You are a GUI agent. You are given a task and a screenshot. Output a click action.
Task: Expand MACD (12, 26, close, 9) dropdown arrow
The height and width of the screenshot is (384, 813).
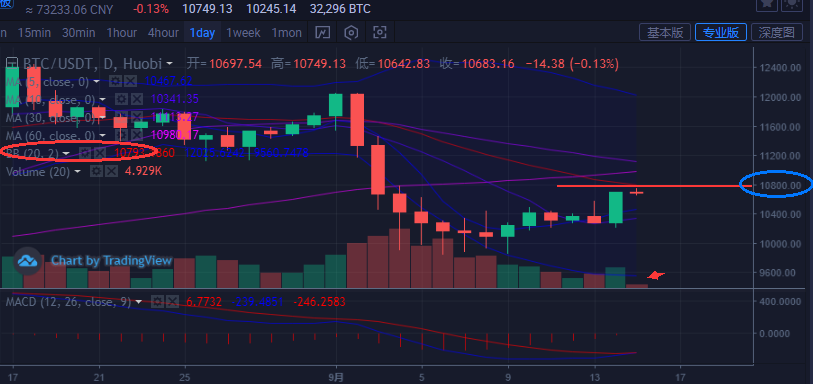(138, 302)
